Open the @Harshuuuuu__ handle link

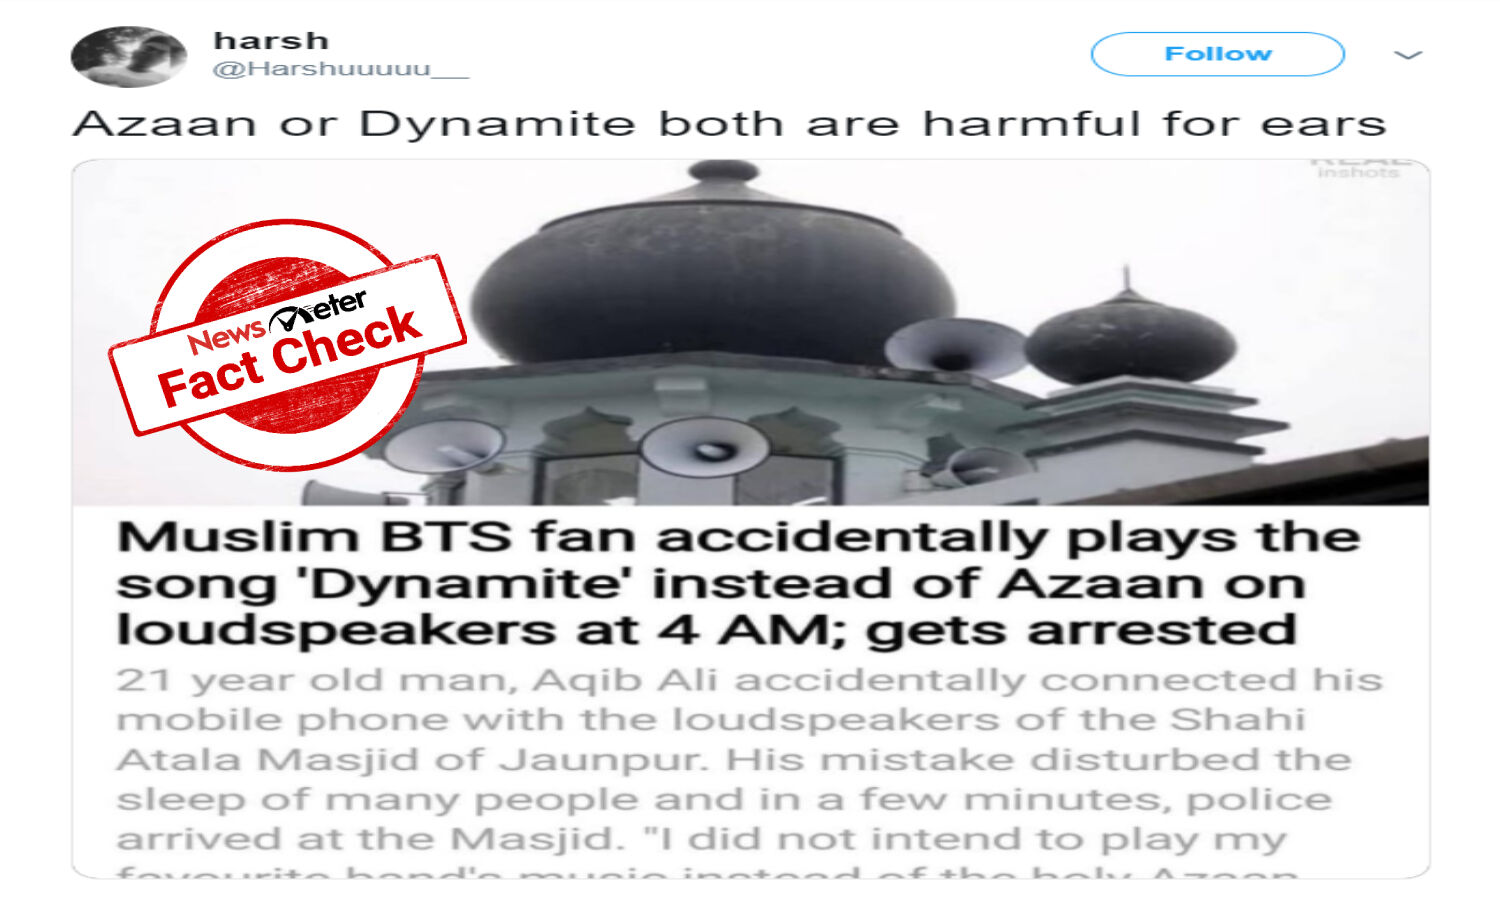(x=340, y=69)
